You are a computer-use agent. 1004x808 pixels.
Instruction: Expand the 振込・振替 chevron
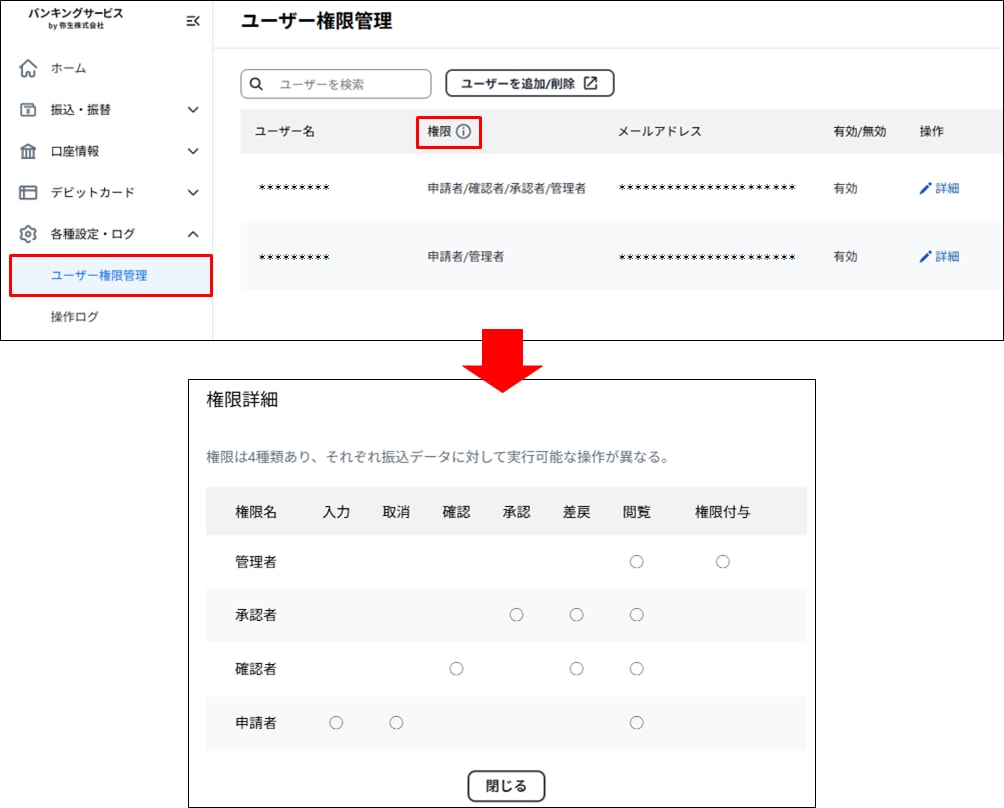(x=193, y=110)
